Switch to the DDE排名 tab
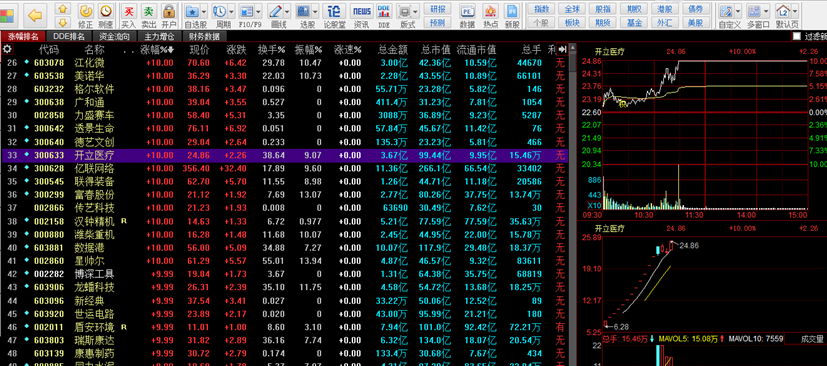This screenshot has height=366, width=827. (x=69, y=36)
